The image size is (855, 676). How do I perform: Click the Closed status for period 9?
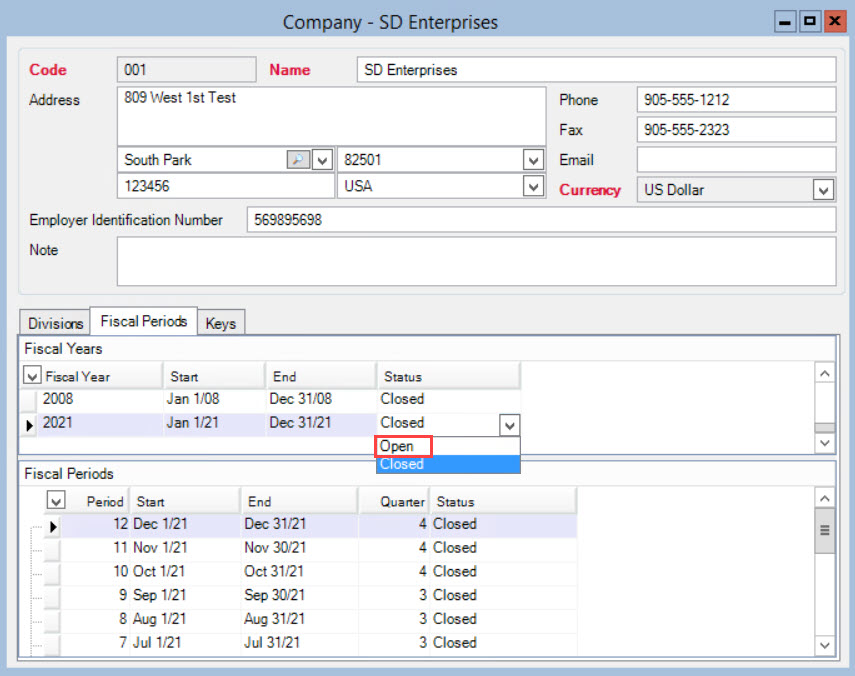pos(503,595)
